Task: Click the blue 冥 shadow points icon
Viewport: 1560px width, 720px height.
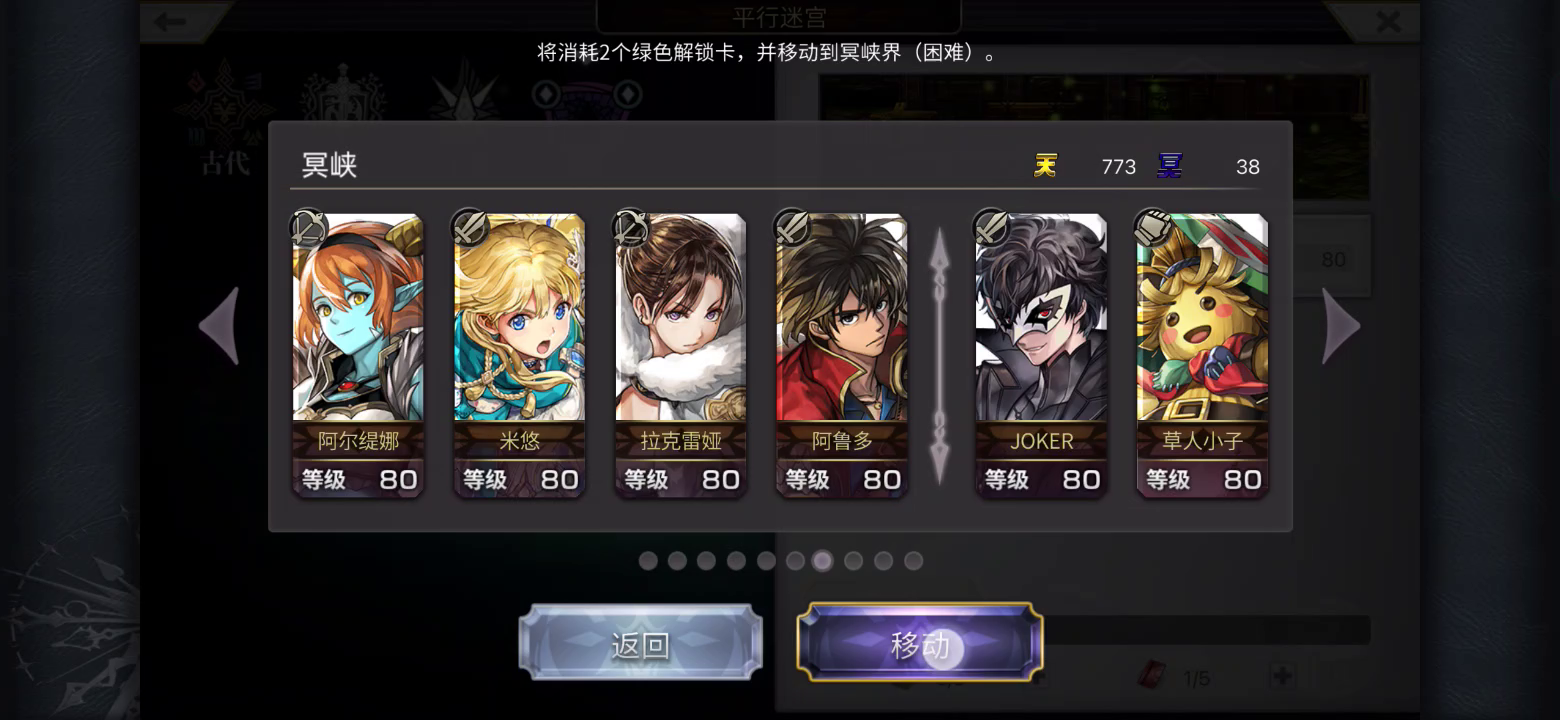Action: [x=1169, y=165]
